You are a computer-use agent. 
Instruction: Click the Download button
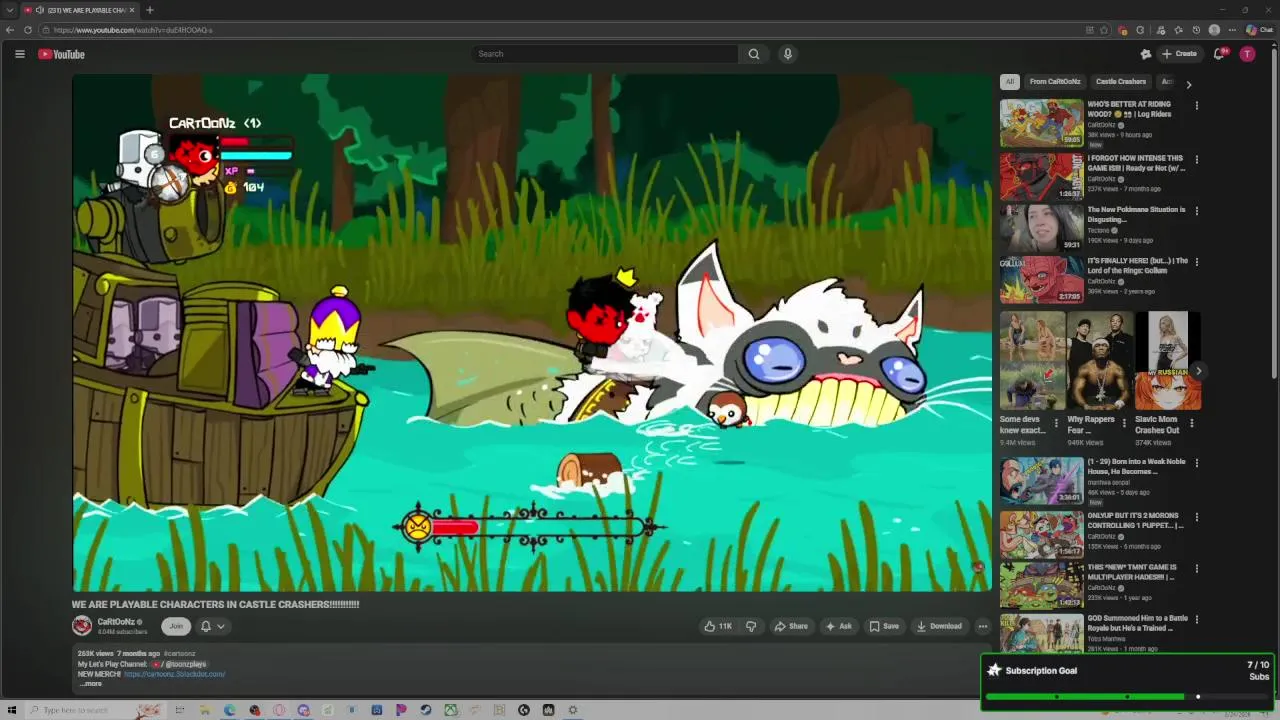pyautogui.click(x=939, y=626)
